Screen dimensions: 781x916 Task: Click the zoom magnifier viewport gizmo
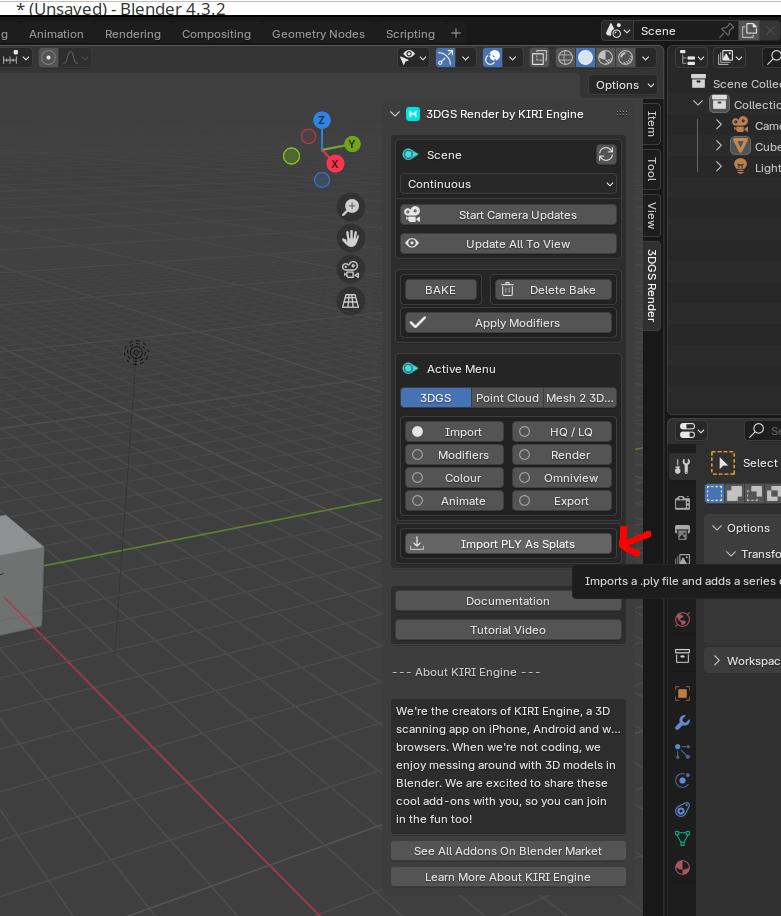pos(351,207)
